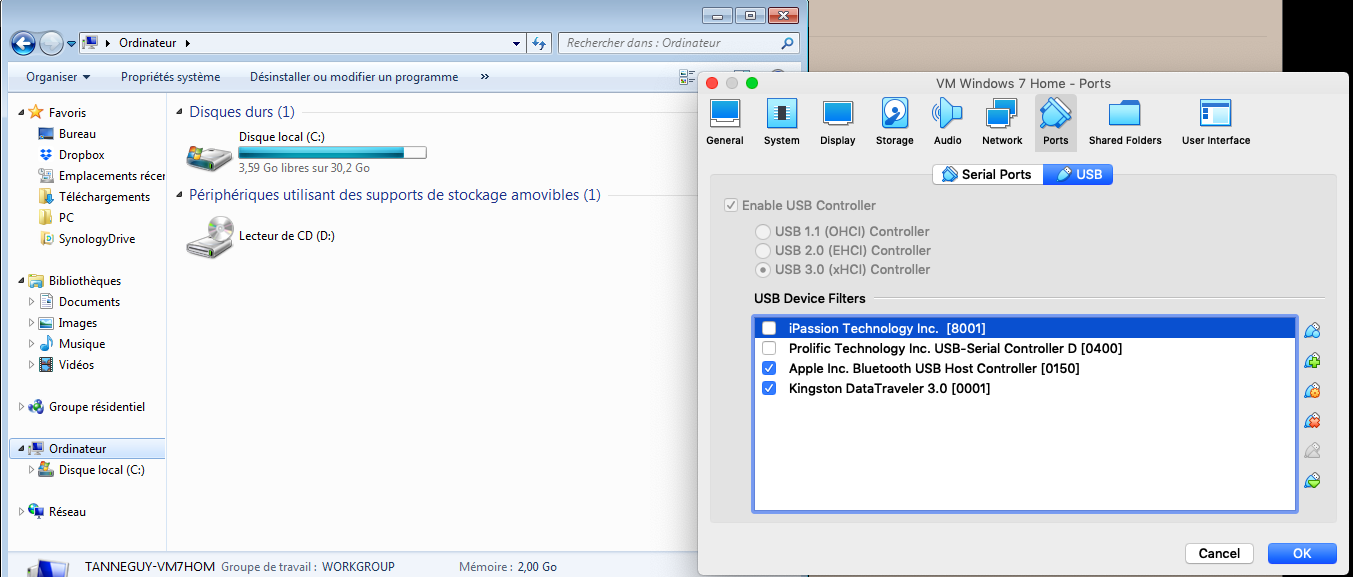Select PC folder in Favoris
The height and width of the screenshot is (577, 1353).
click(x=55, y=218)
